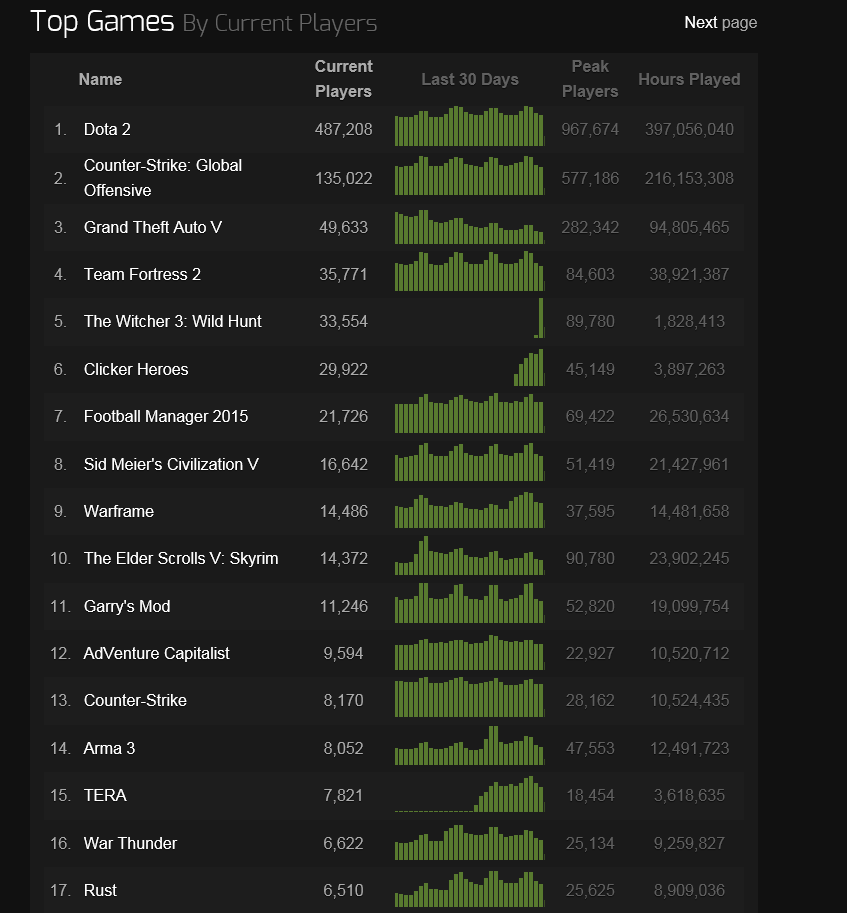The width and height of the screenshot is (847, 913).
Task: Open The Elder Scrolls V: Skyrim link
Action: (x=181, y=558)
